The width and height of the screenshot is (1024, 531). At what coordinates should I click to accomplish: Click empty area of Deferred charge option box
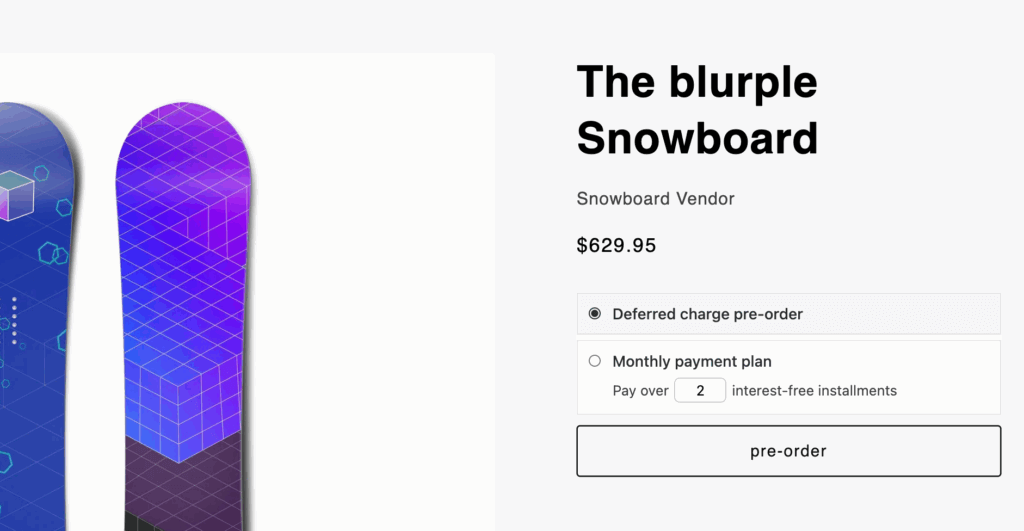coord(900,314)
